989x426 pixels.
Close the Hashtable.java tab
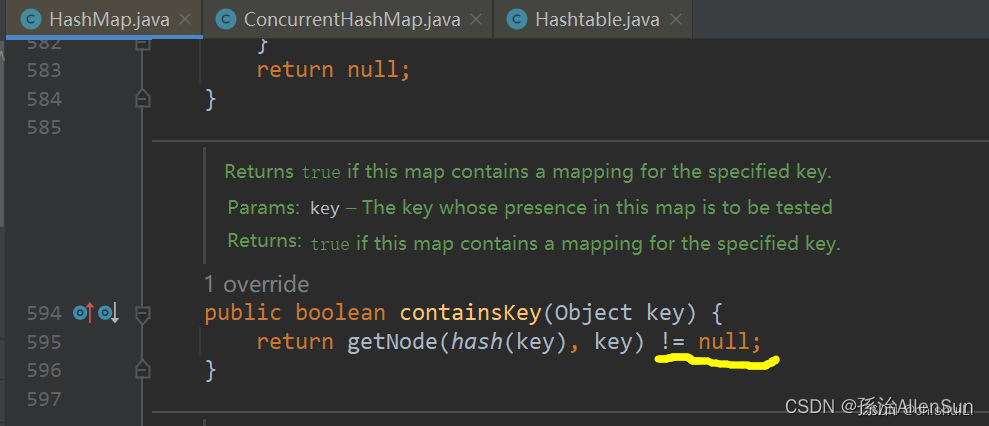[x=676, y=20]
